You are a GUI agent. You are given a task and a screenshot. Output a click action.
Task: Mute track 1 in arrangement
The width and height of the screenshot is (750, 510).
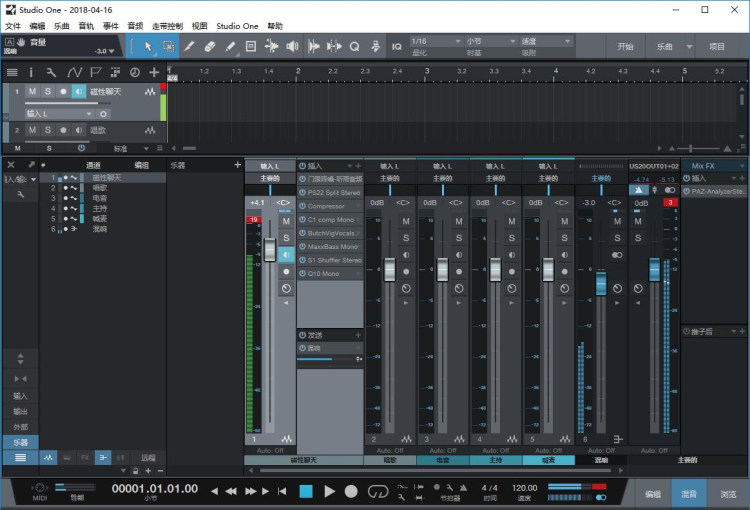[32, 91]
